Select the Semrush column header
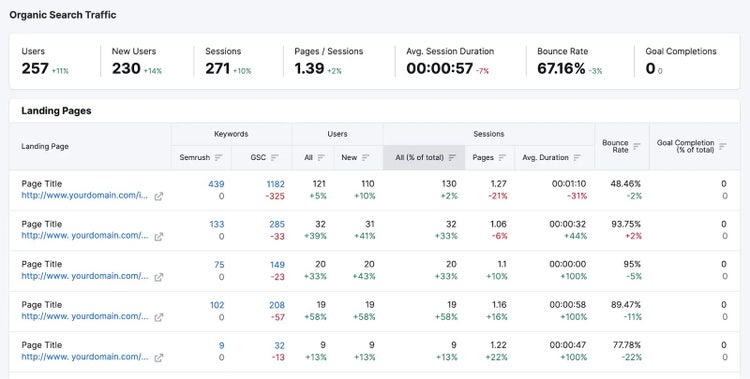This screenshot has width=750, height=379. point(201,157)
